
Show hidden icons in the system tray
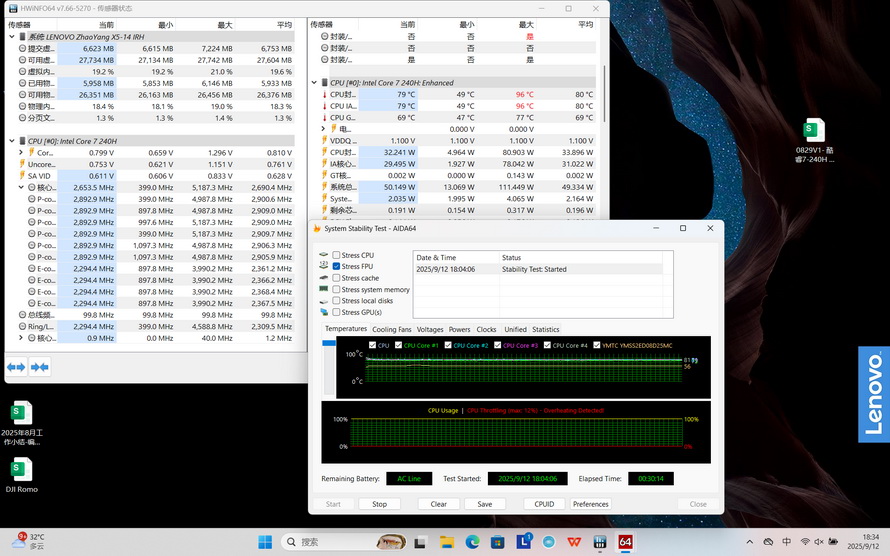coord(749,542)
